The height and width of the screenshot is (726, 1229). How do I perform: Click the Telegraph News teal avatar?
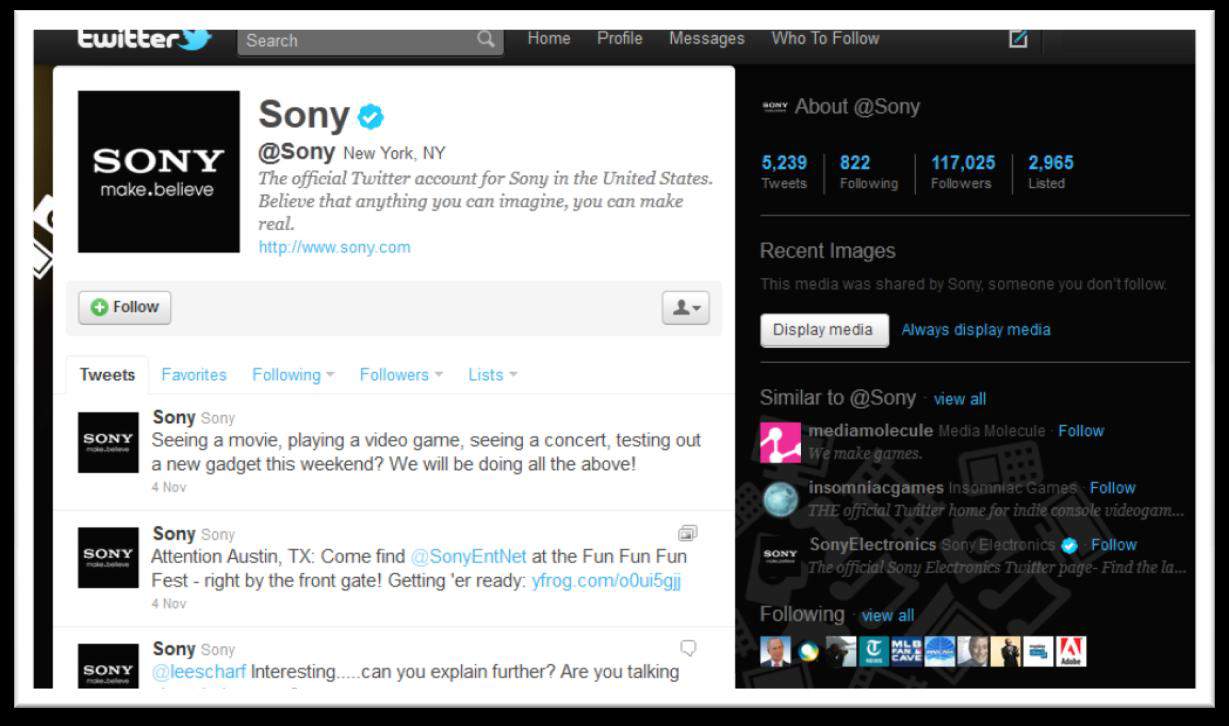[874, 652]
